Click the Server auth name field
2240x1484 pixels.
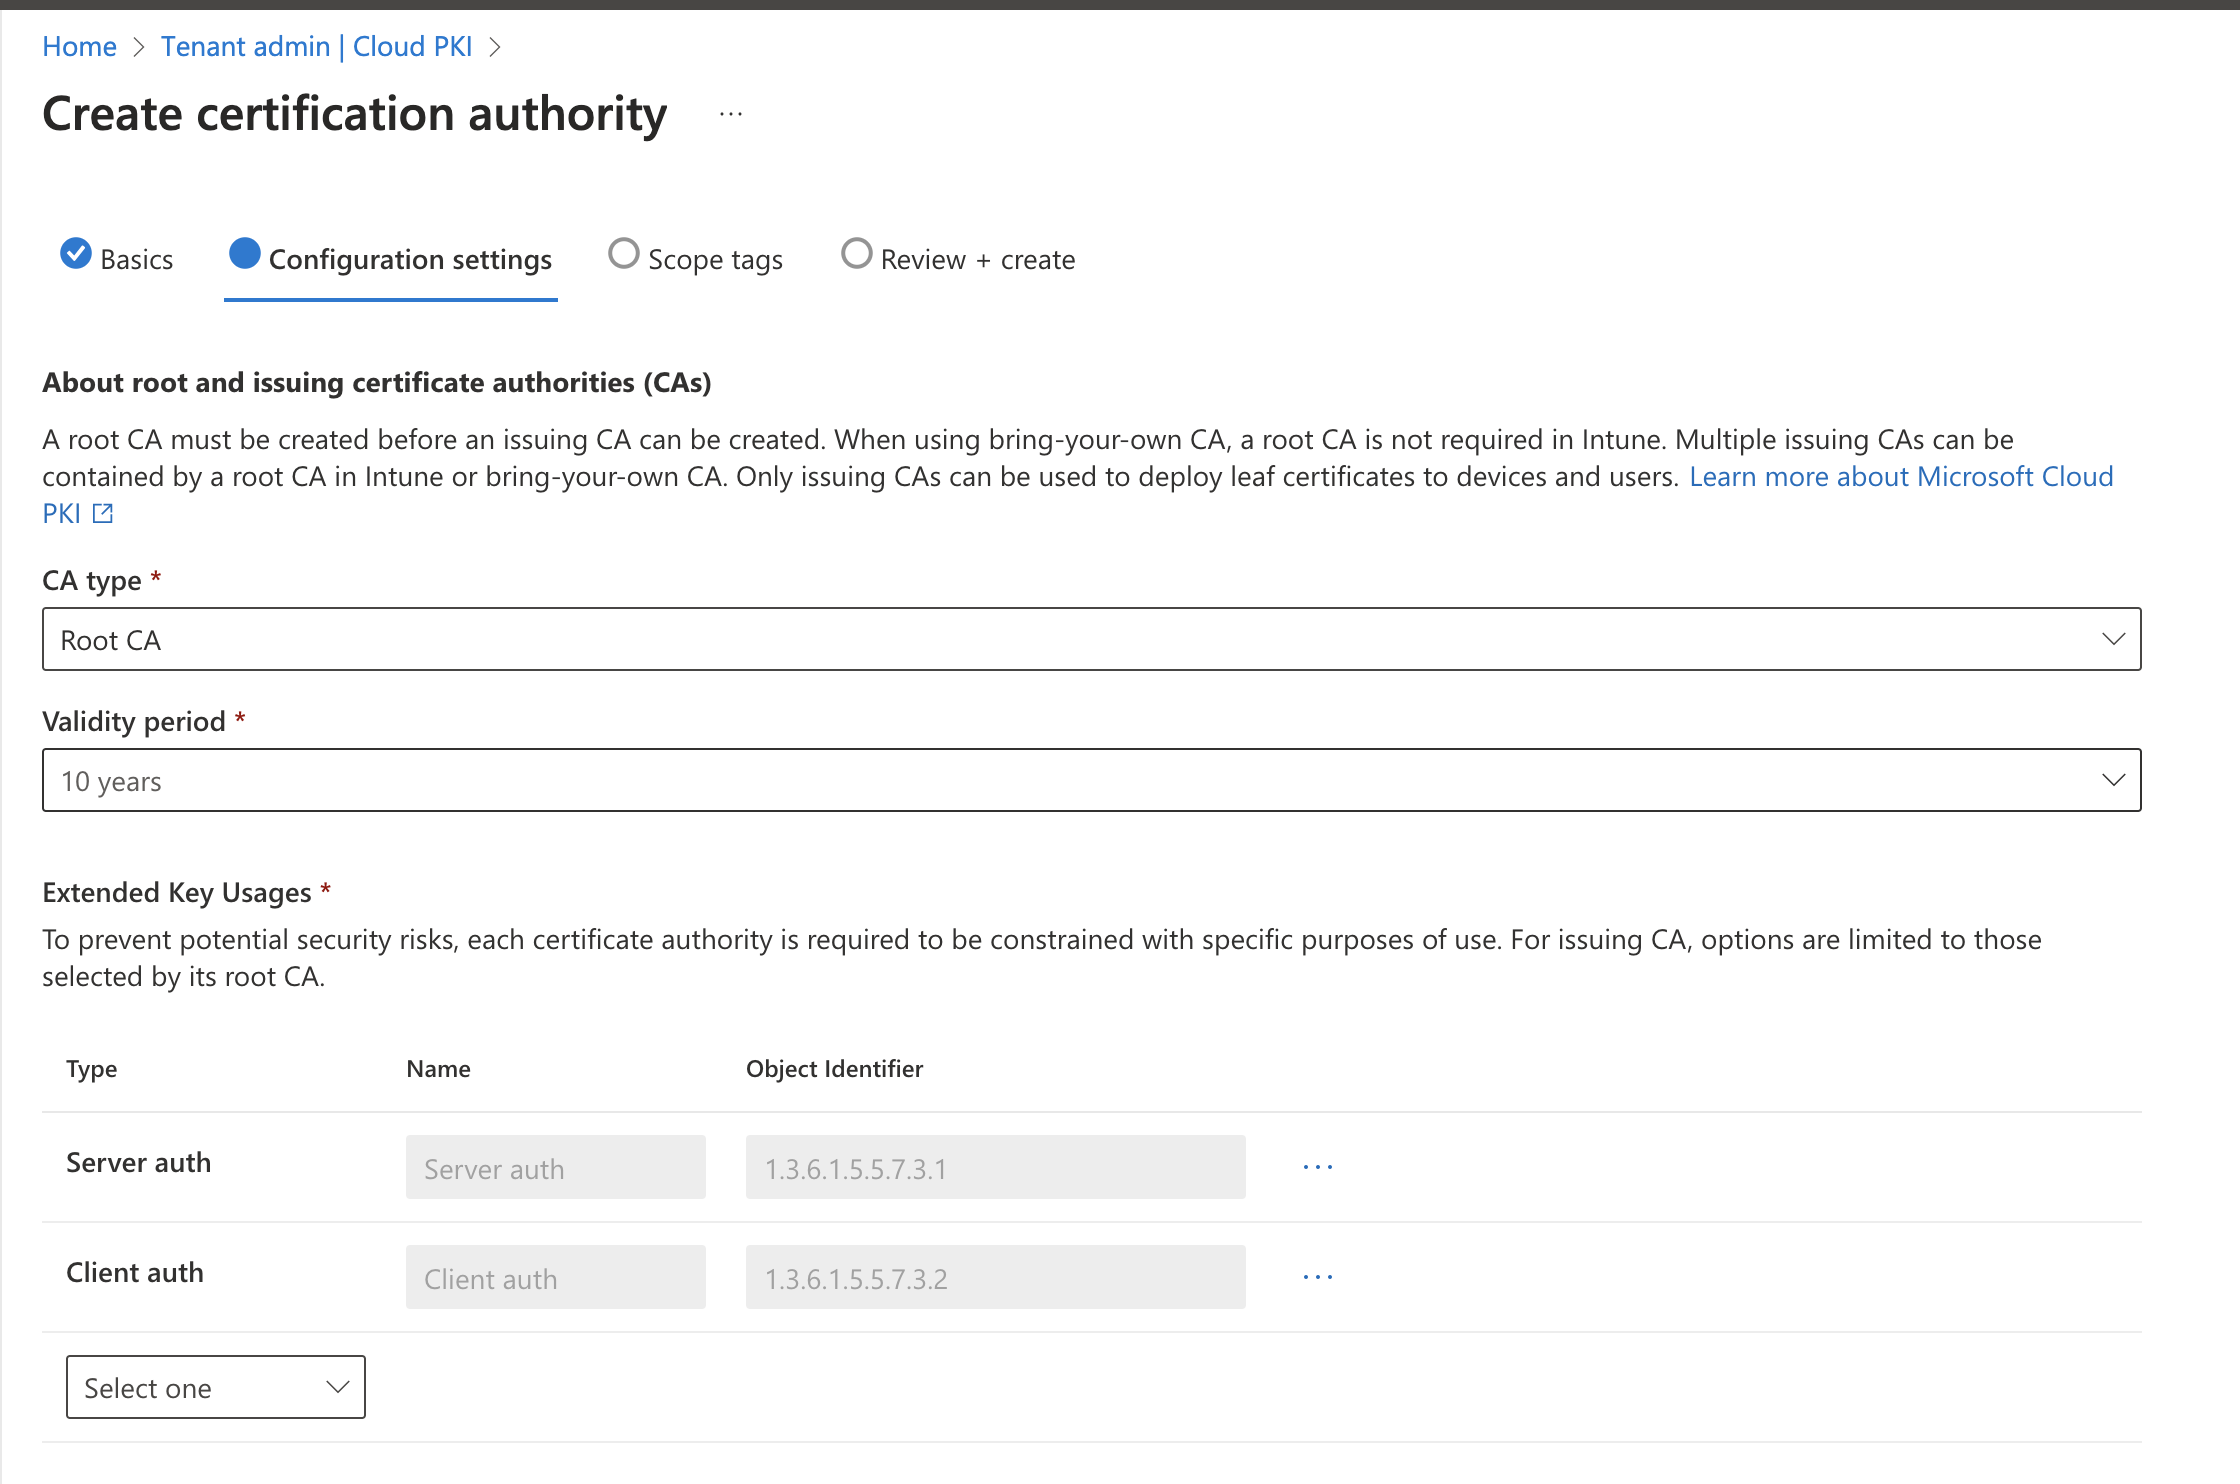tap(556, 1167)
